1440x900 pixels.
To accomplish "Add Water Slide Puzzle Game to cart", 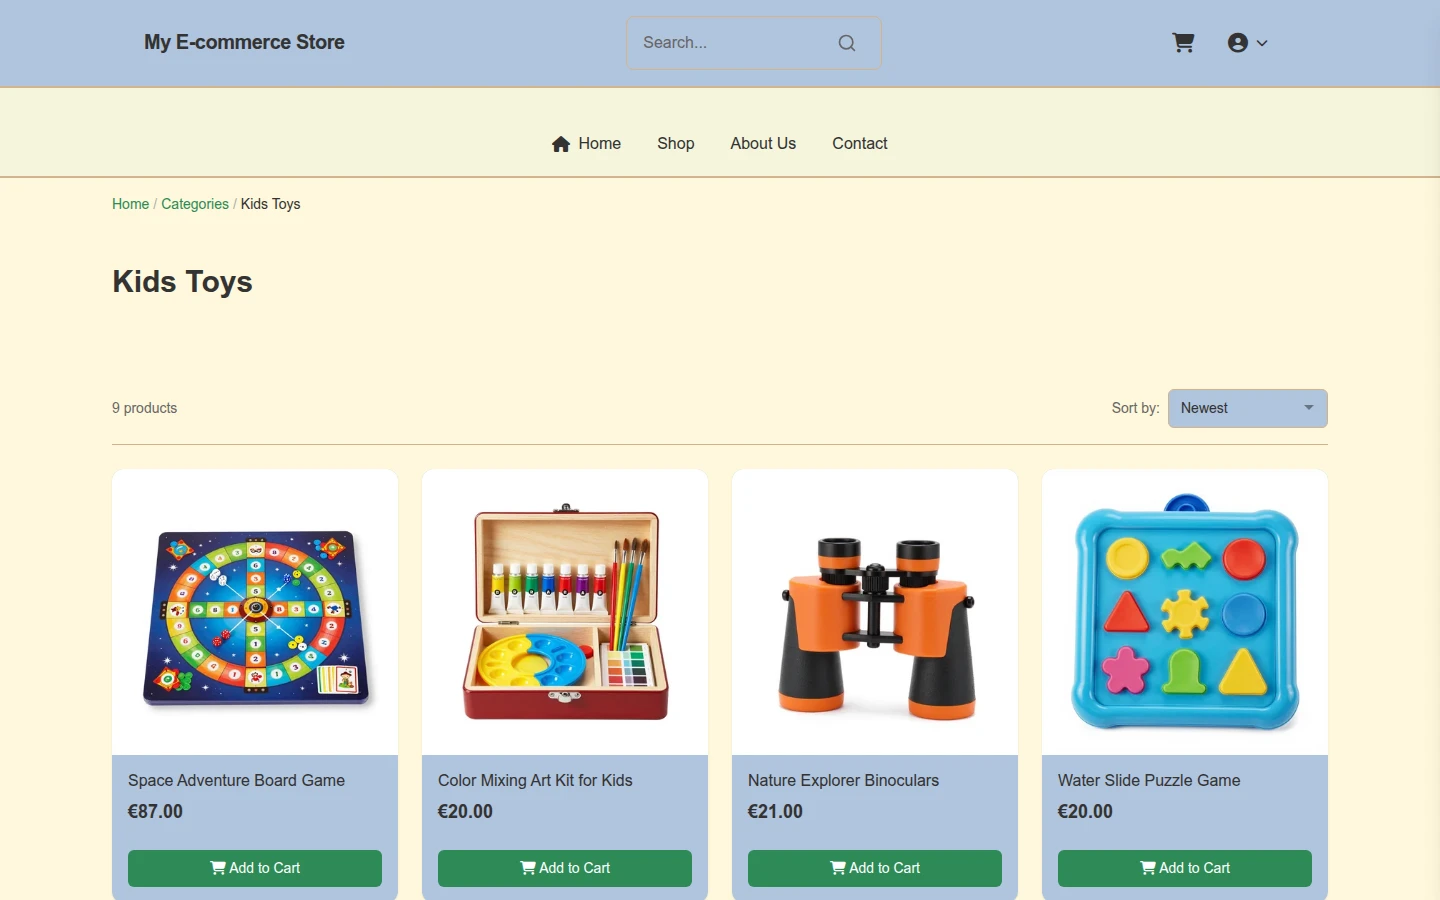I will coord(1185,868).
